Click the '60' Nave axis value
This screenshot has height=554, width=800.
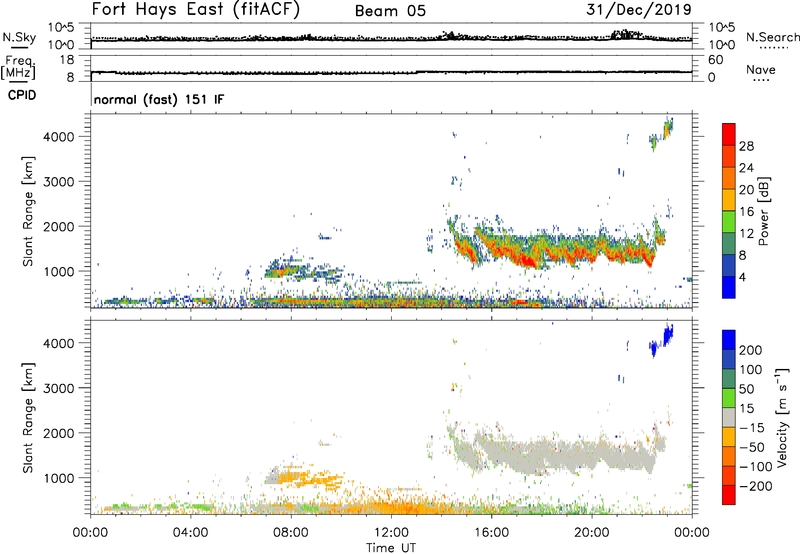(x=716, y=60)
